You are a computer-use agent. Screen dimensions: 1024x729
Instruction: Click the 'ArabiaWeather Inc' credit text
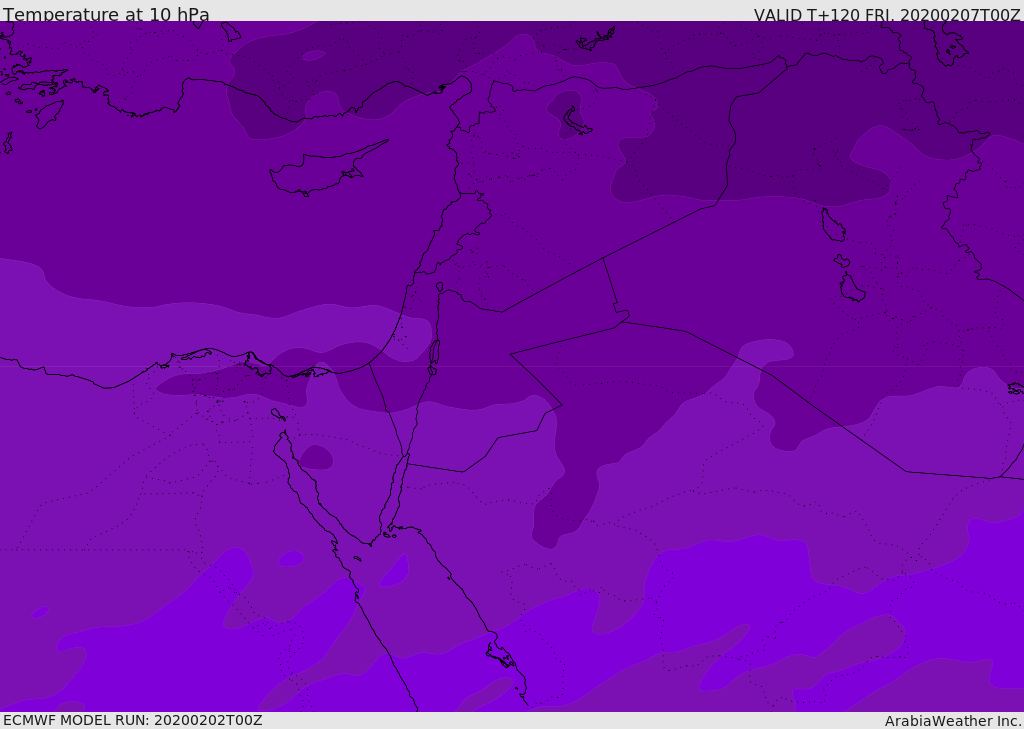pyautogui.click(x=952, y=721)
